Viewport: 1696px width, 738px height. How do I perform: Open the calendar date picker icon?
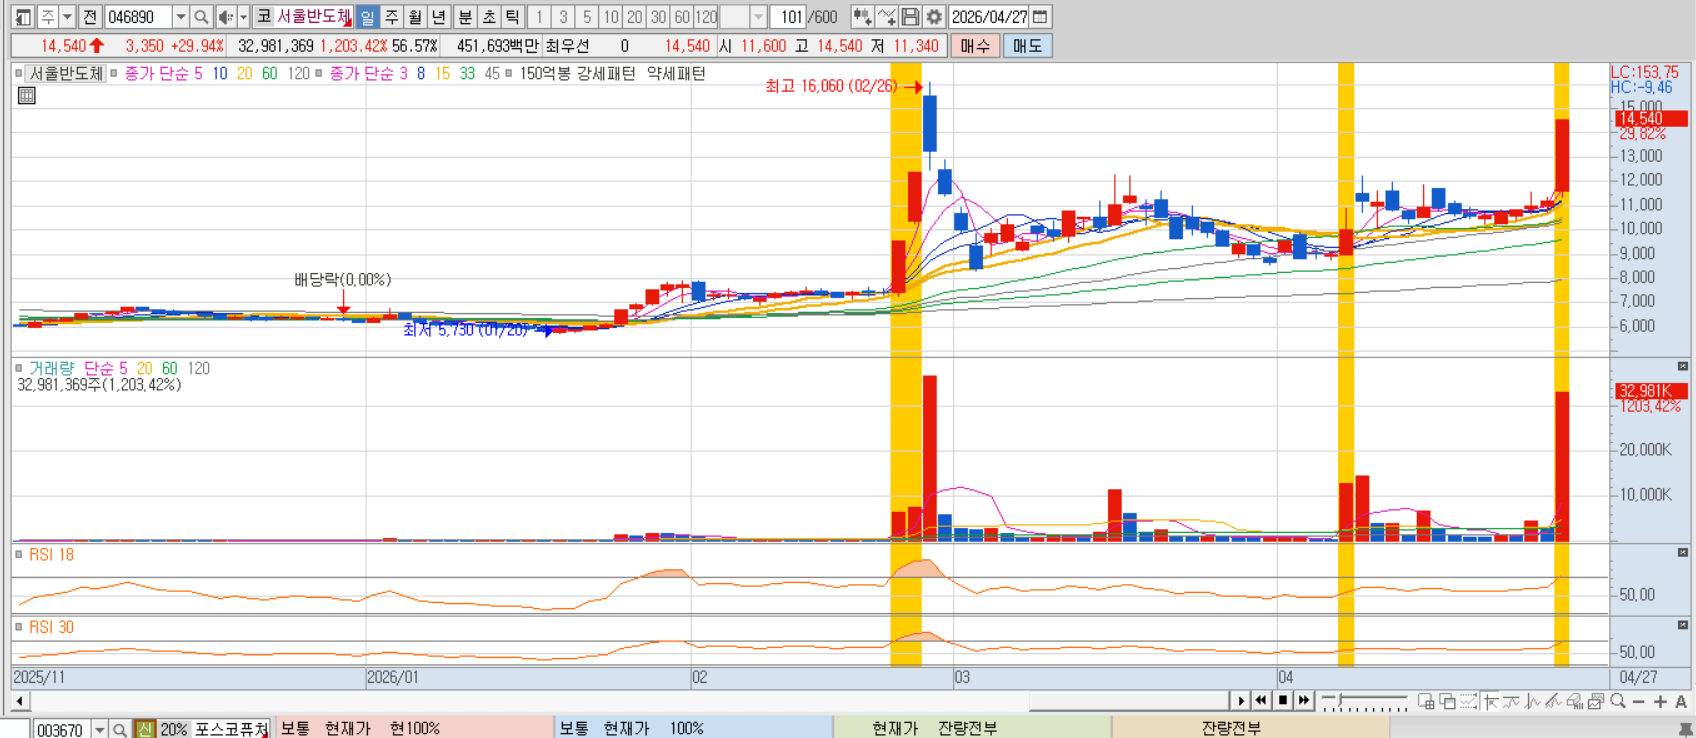1040,17
